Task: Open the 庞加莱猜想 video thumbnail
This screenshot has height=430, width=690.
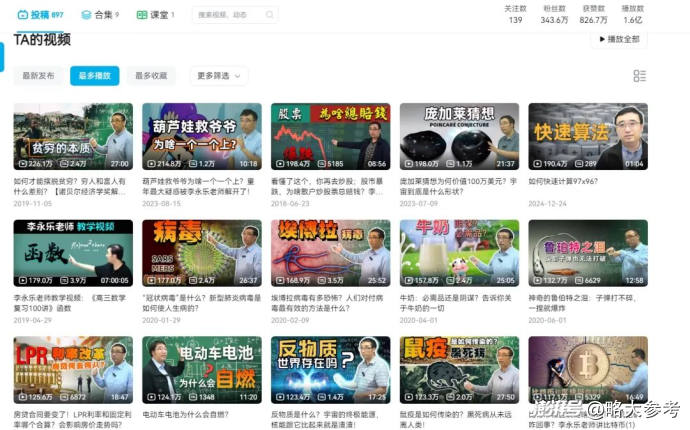Action: click(459, 136)
